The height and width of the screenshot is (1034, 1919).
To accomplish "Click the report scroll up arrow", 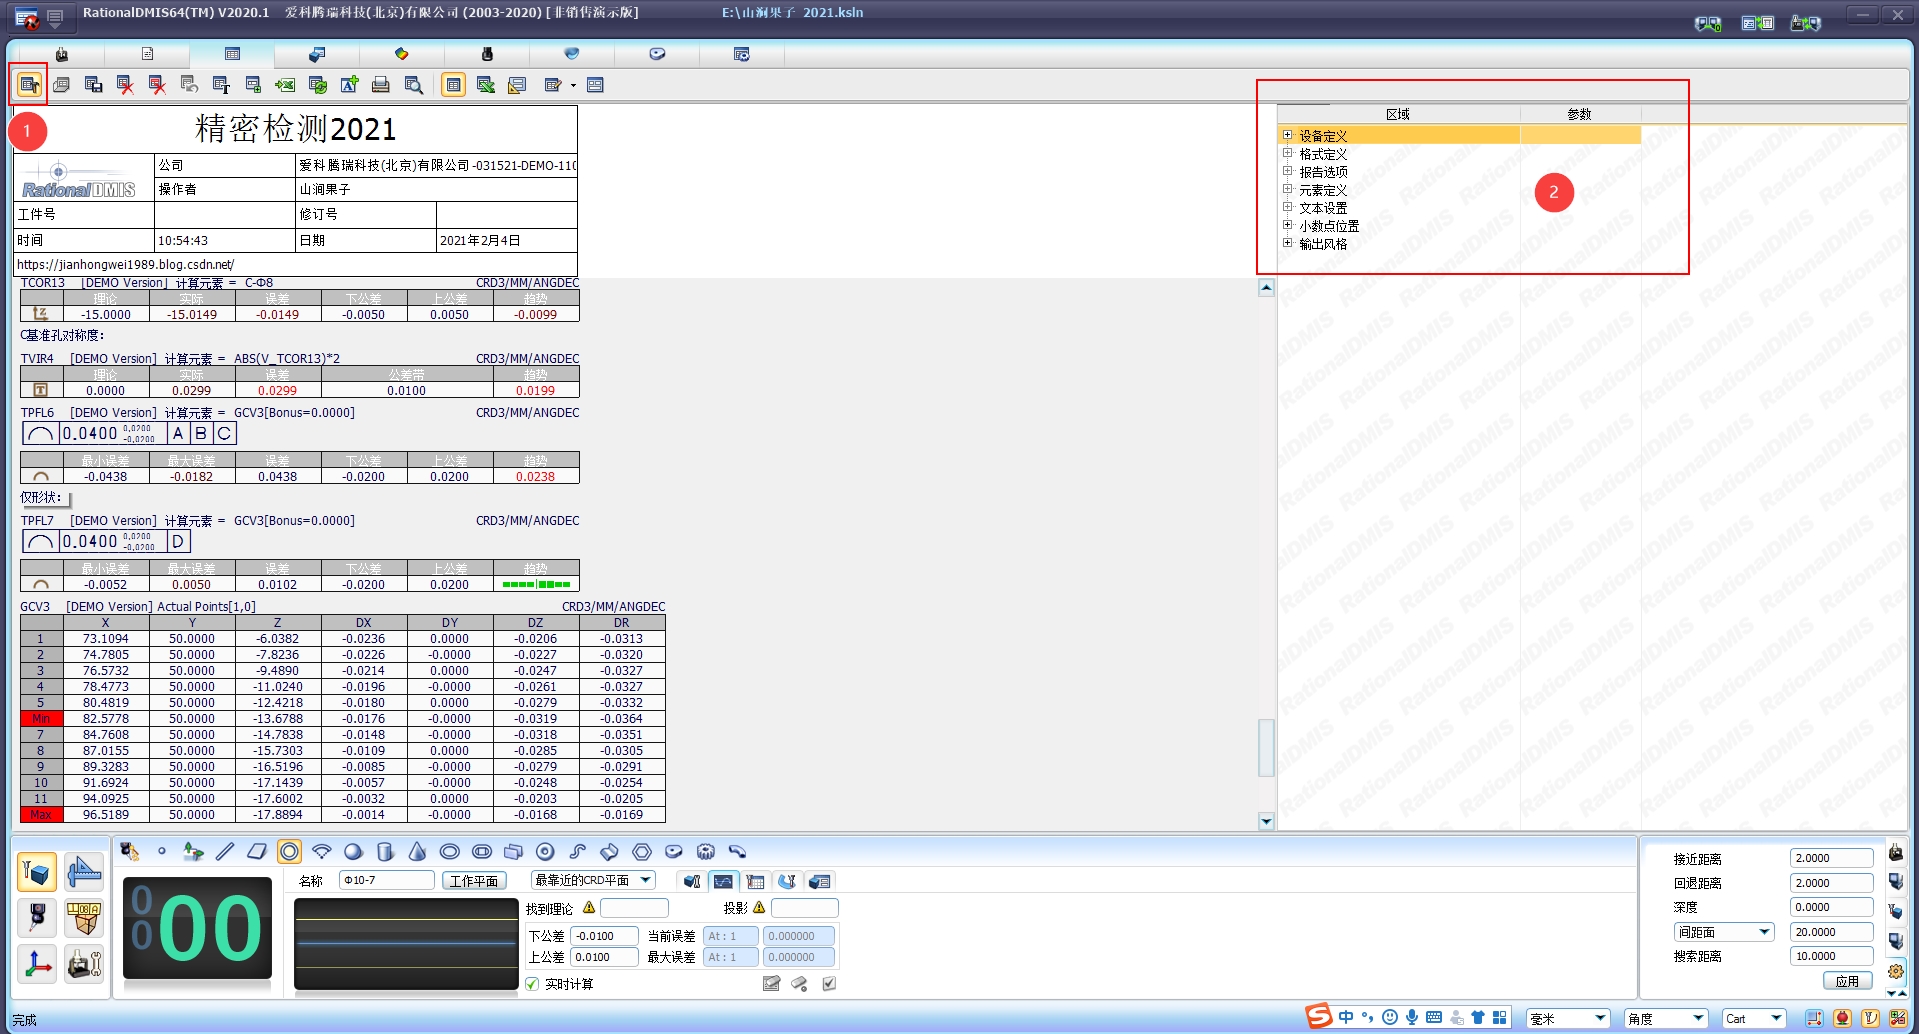I will [1266, 288].
